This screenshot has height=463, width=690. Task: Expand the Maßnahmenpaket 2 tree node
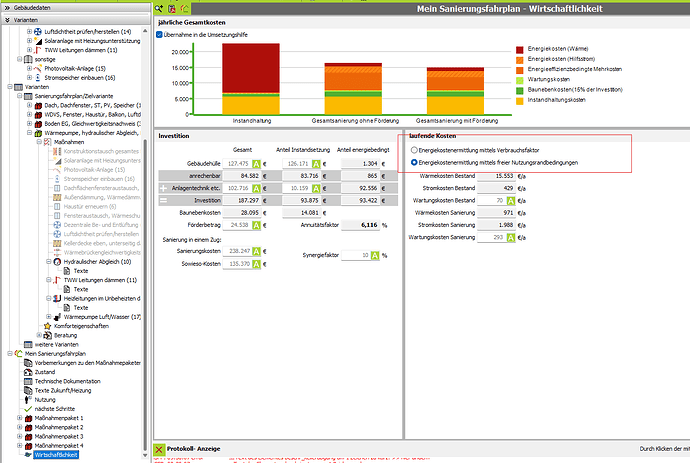19,427
